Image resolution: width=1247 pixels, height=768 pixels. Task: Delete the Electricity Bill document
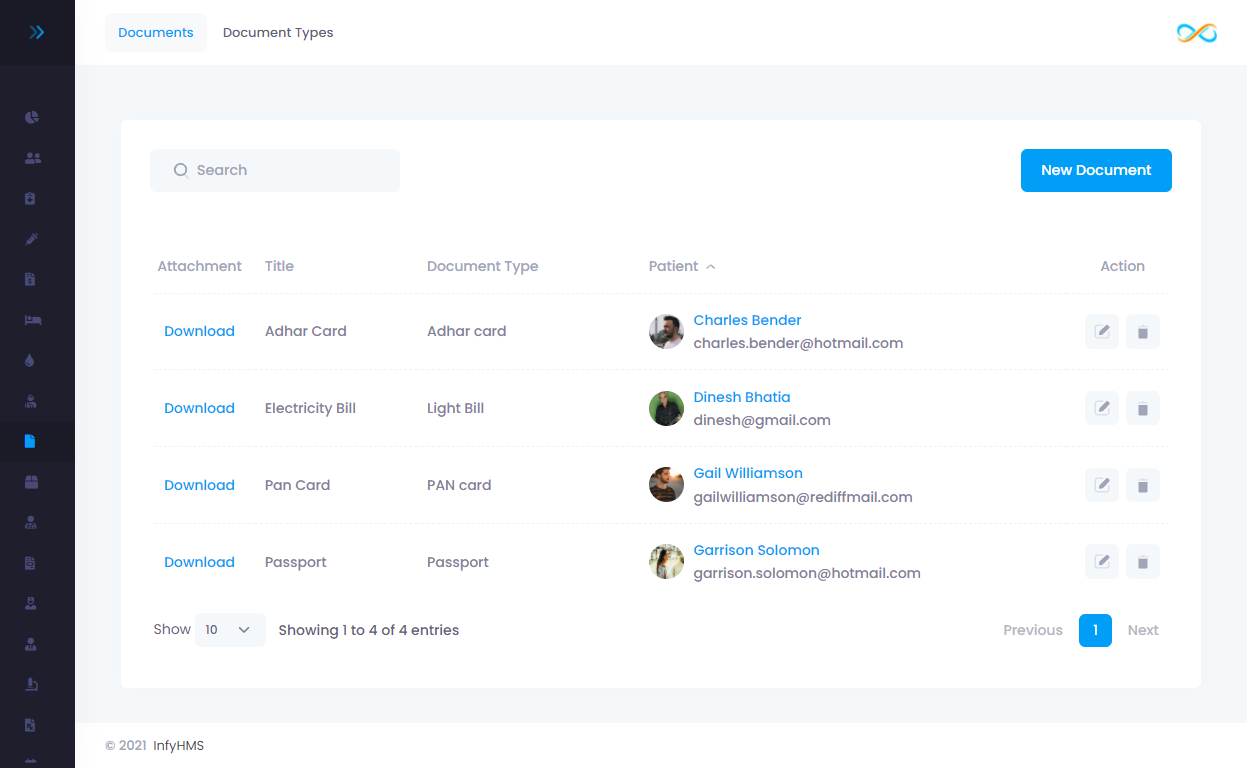click(1143, 408)
